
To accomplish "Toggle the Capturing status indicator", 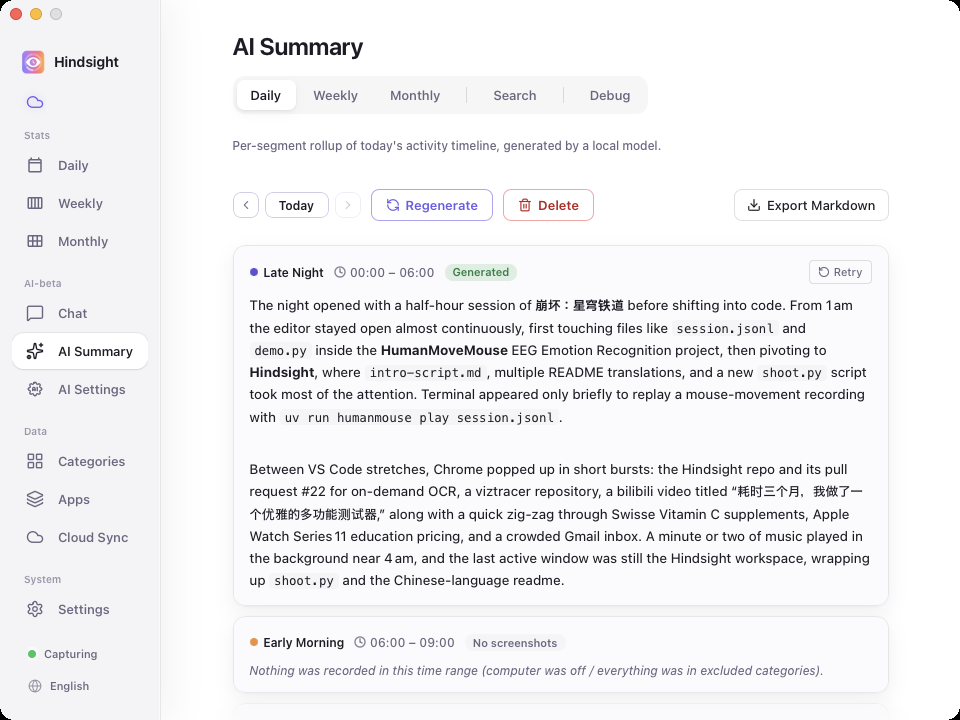I will [62, 654].
